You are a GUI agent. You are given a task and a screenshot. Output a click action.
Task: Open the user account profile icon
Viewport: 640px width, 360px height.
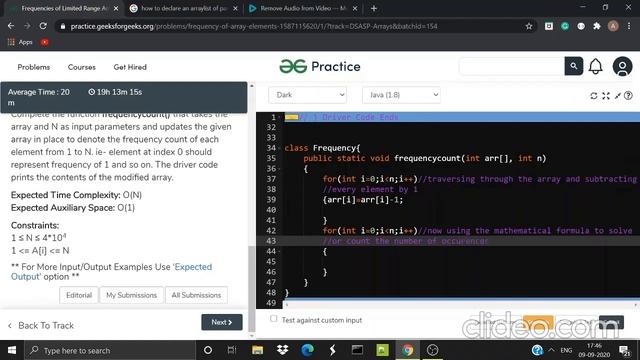click(622, 66)
